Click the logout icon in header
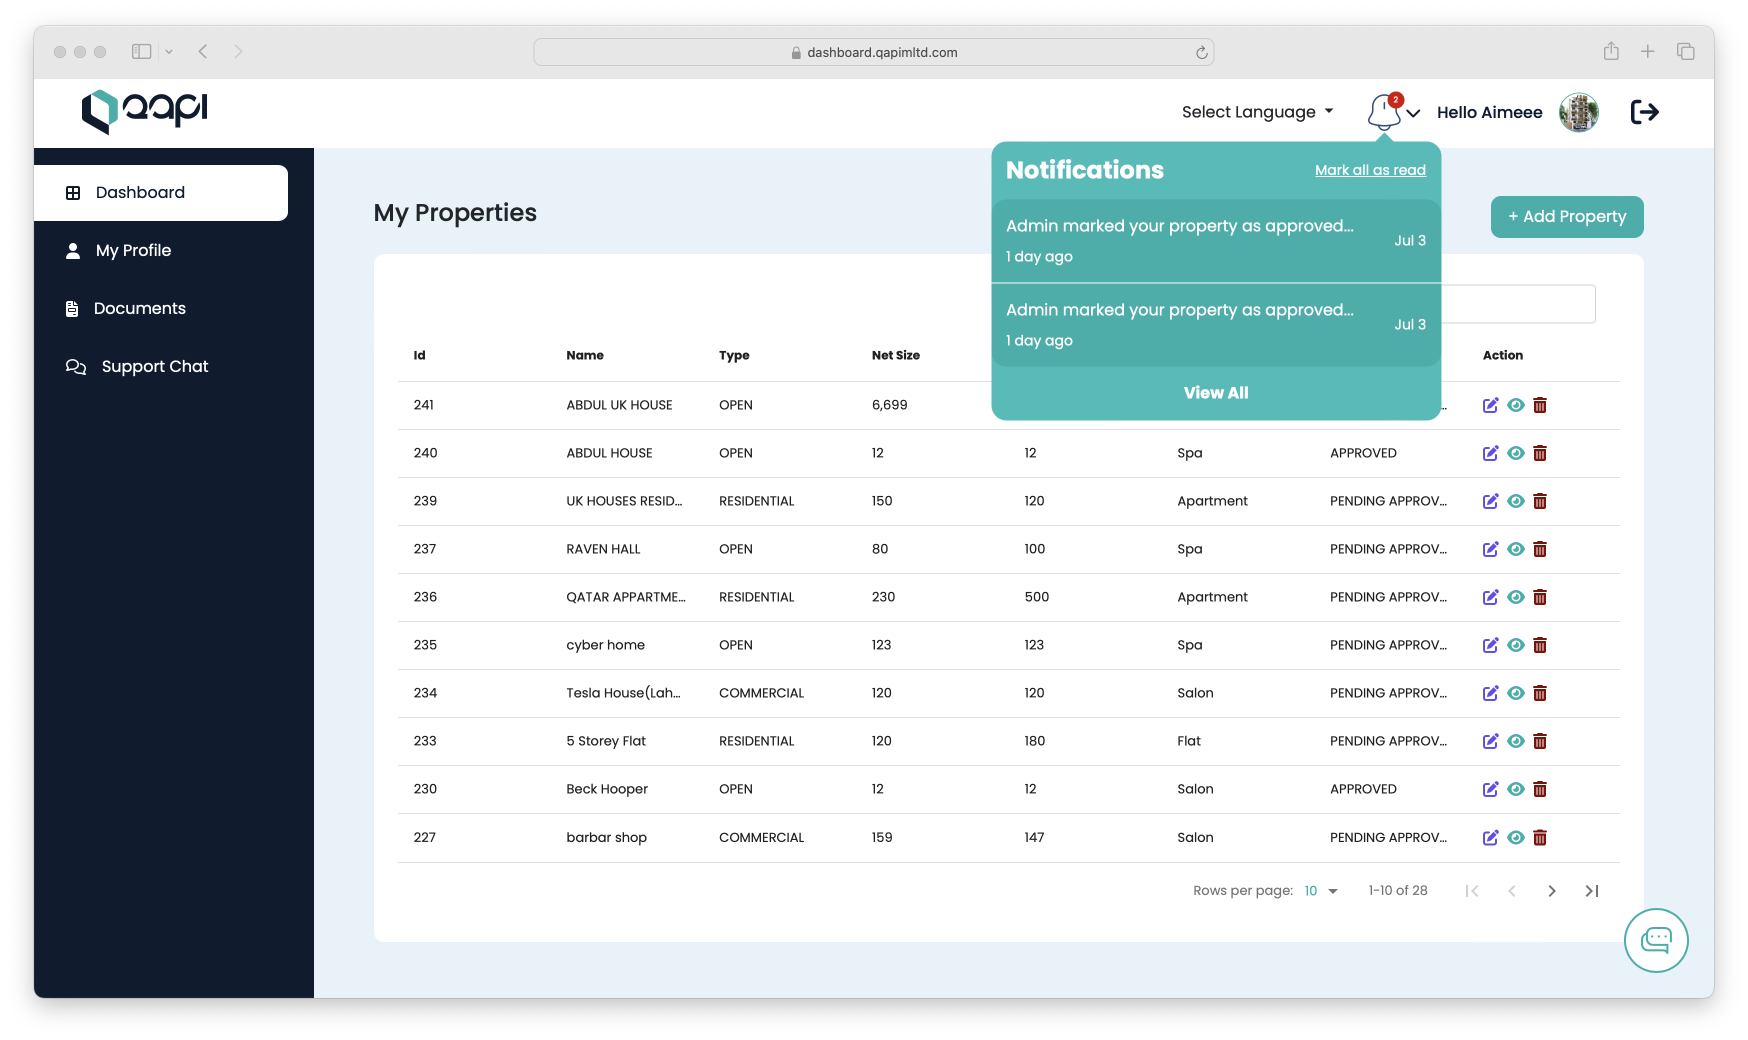 coord(1644,112)
